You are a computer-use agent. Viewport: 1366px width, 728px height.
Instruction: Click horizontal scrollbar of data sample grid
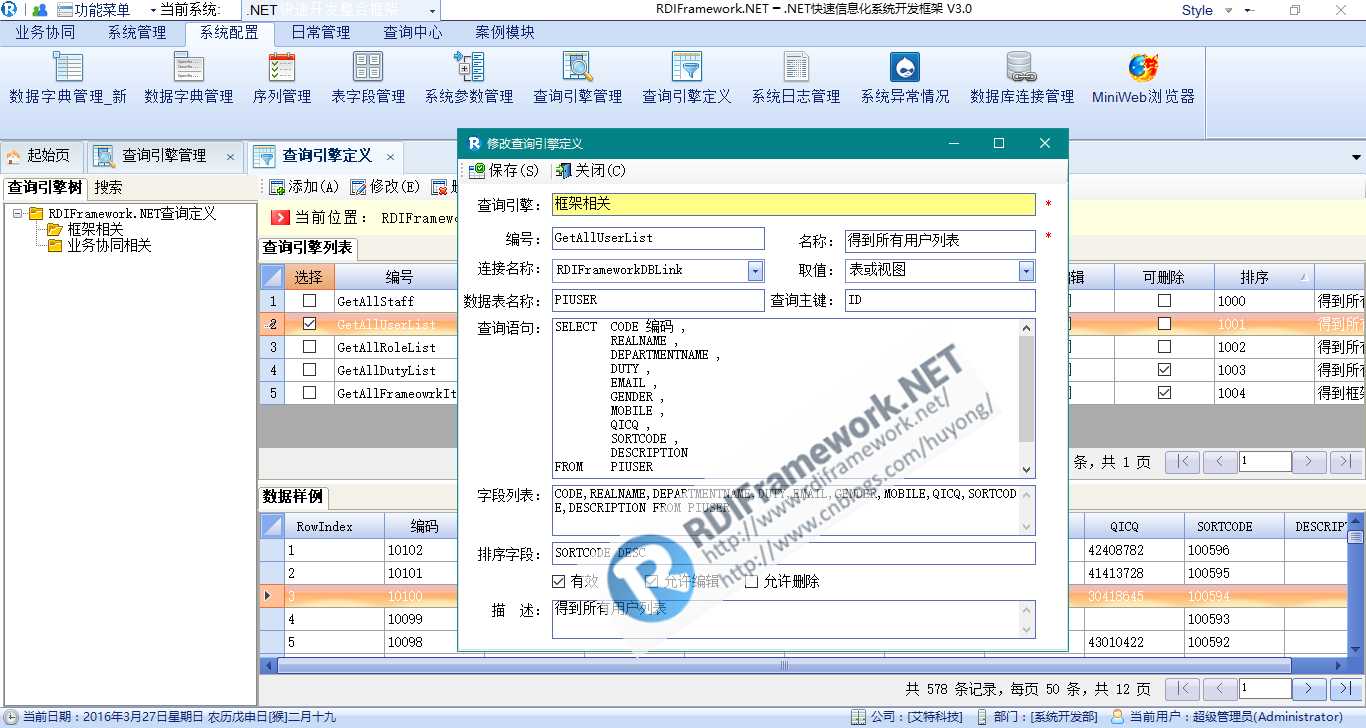[784, 665]
